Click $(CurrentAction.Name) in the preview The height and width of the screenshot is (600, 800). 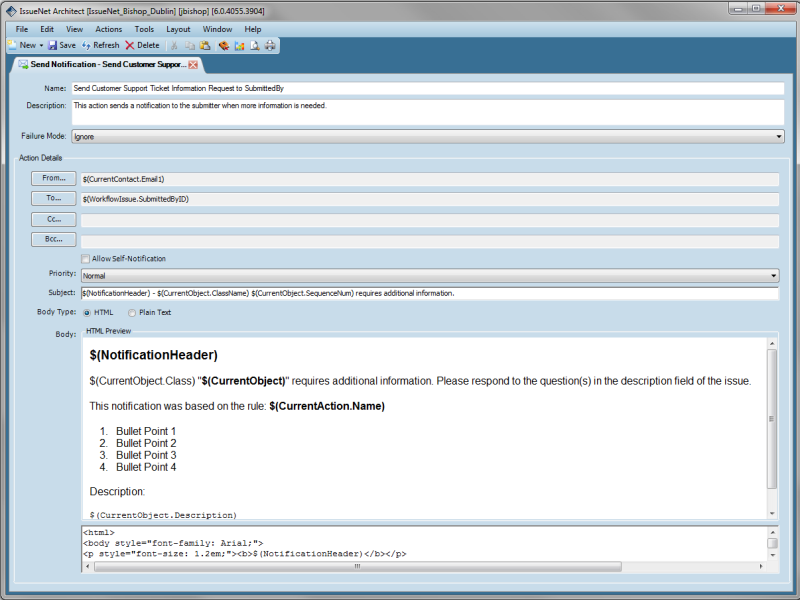point(327,406)
